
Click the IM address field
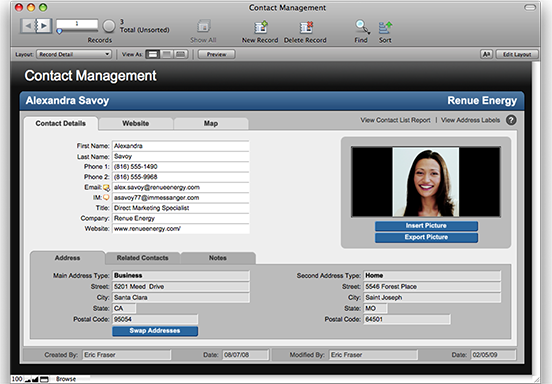coord(181,197)
